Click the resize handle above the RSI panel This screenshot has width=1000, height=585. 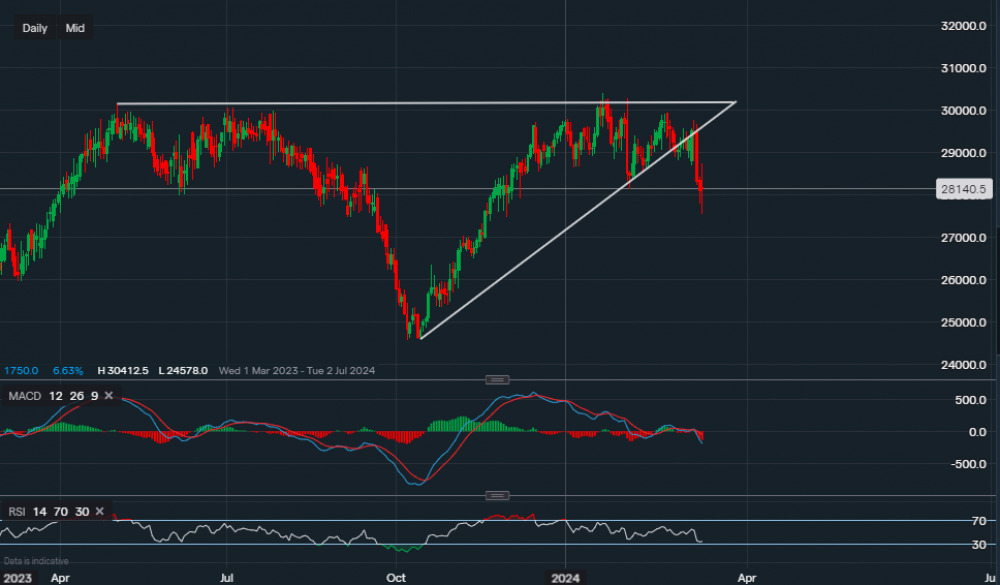(497, 495)
